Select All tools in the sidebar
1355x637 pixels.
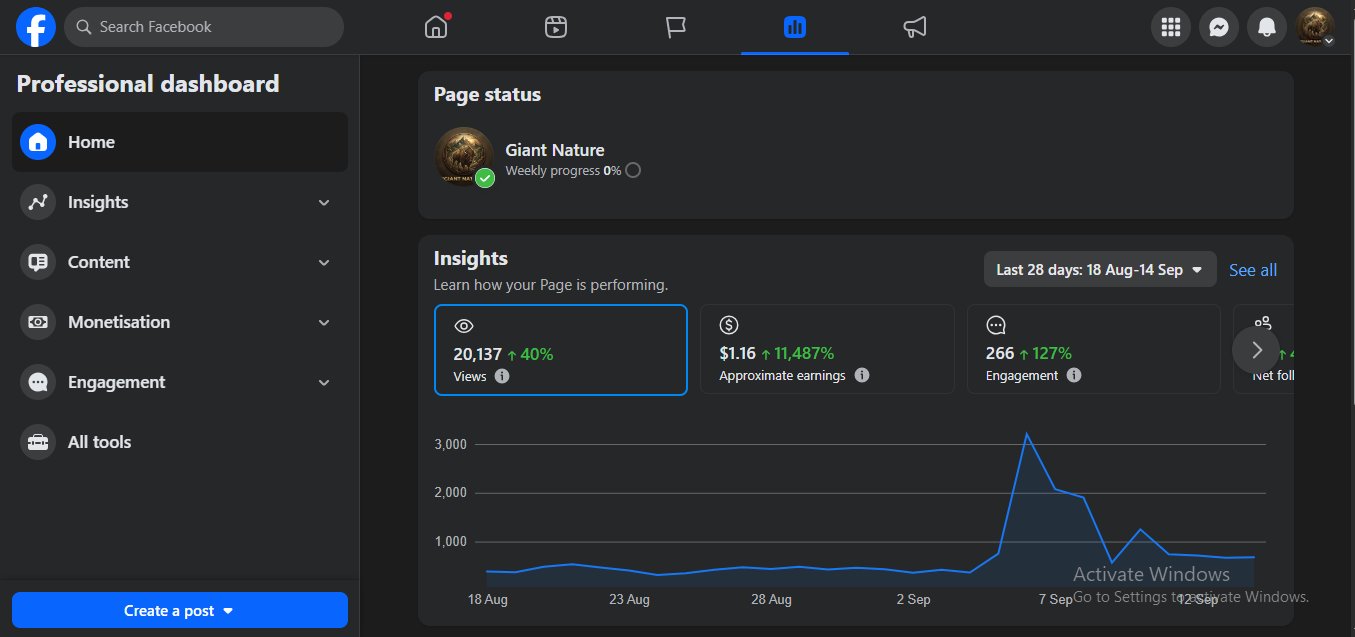[x=180, y=442]
